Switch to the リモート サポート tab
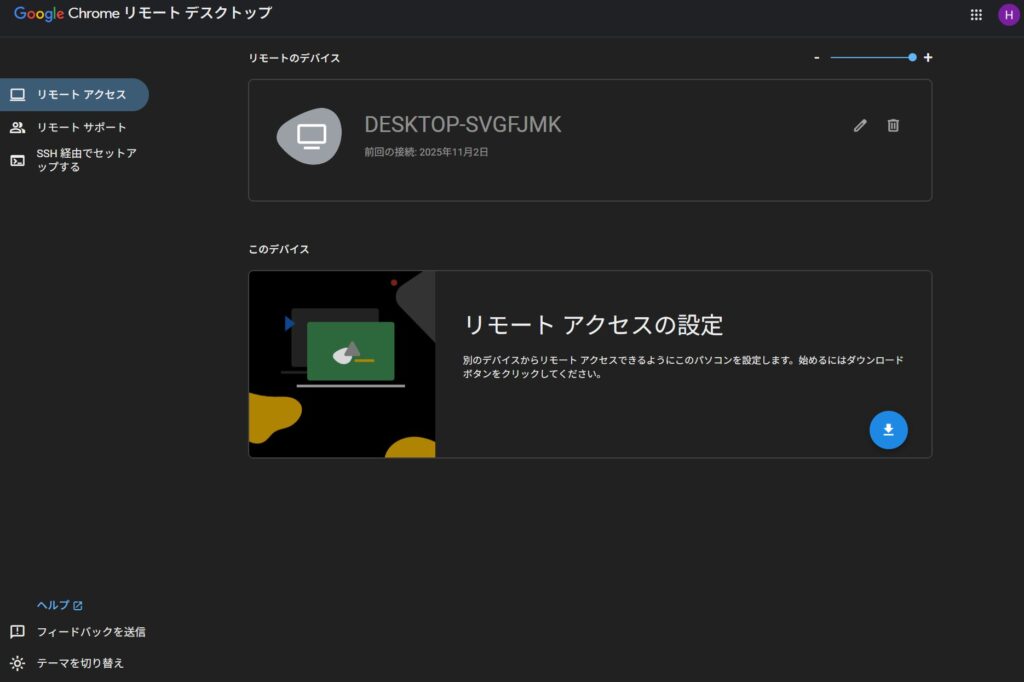 (81, 128)
